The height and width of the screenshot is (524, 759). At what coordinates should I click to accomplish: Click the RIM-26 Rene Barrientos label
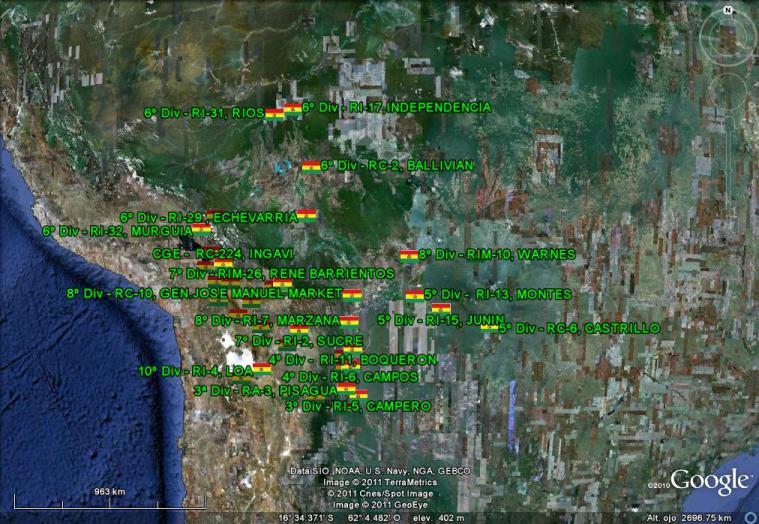pyautogui.click(x=281, y=273)
